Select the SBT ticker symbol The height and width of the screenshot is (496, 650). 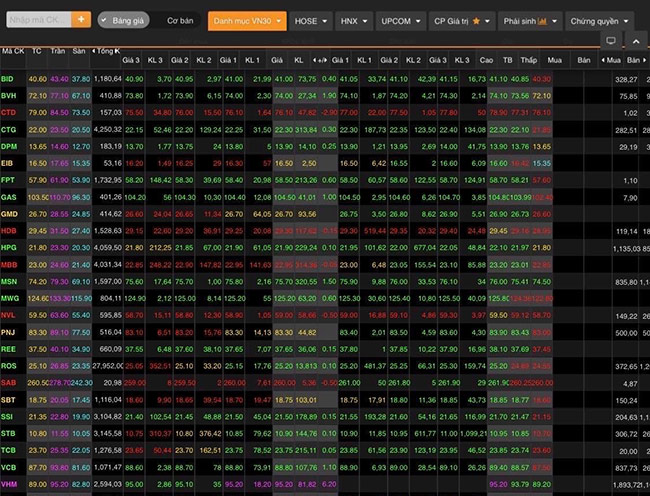click(8, 400)
